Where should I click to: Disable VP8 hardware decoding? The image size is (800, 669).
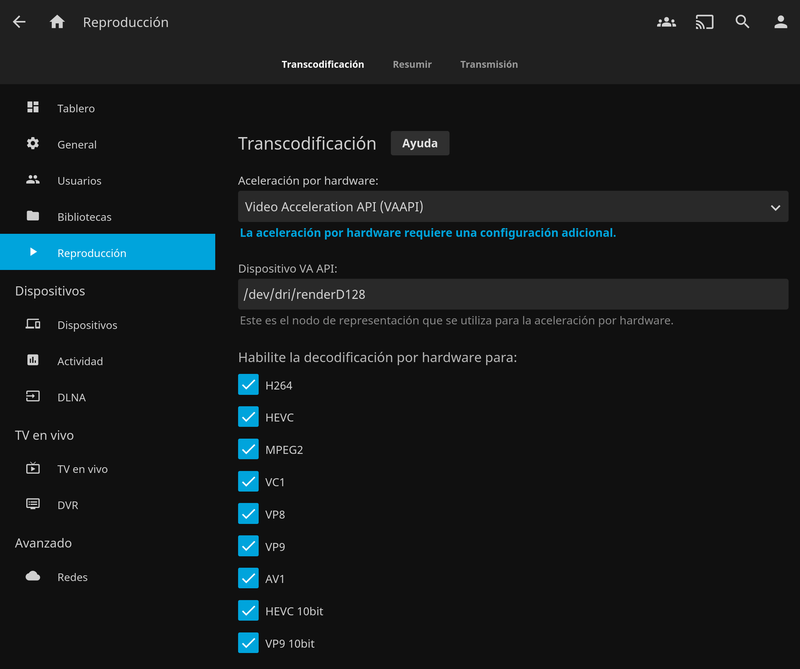[248, 514]
